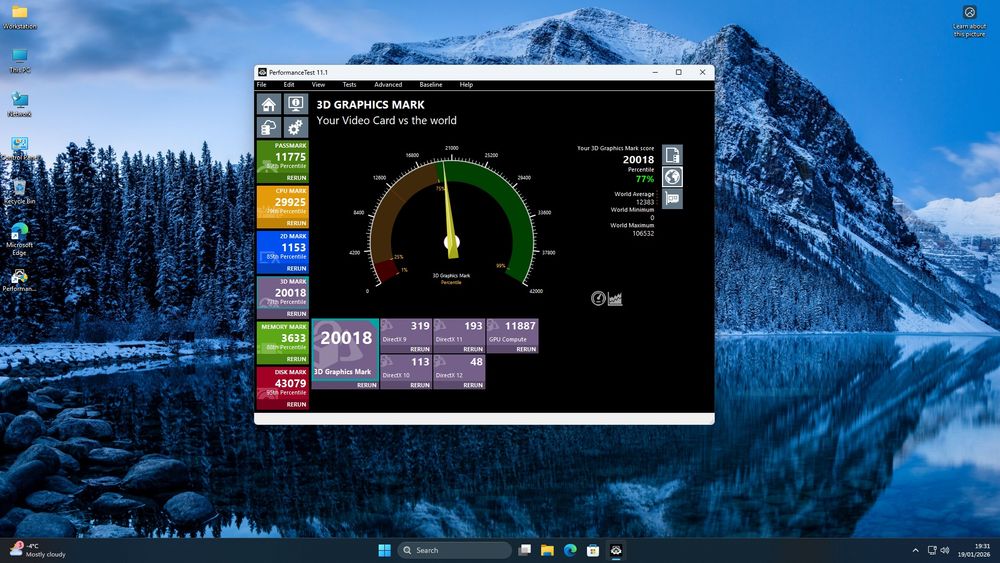Open the Home screen icon
1000x563 pixels.
click(268, 104)
